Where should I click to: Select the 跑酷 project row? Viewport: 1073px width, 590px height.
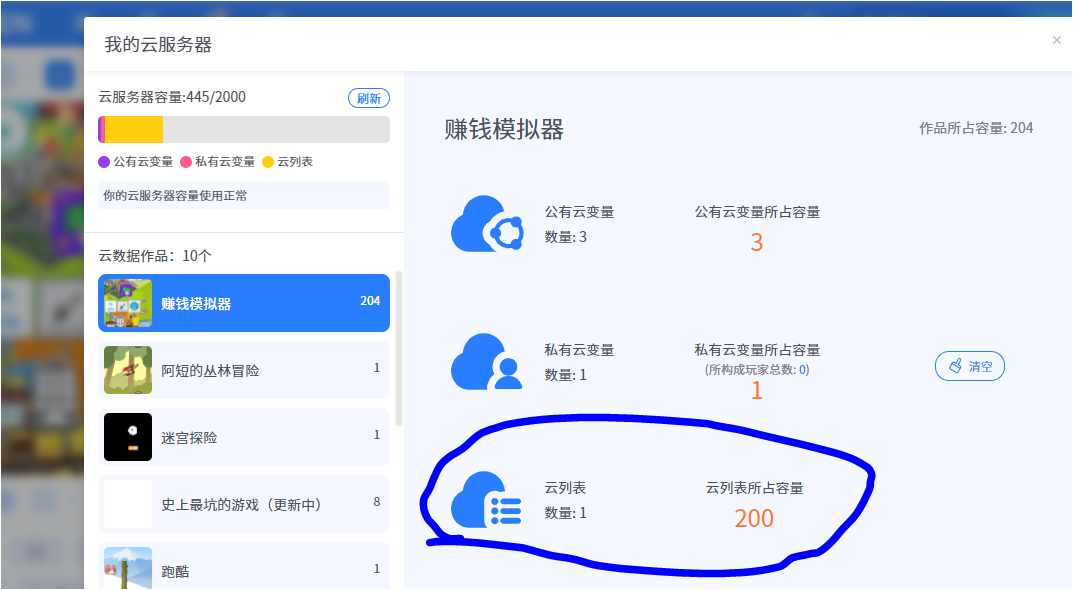pyautogui.click(x=244, y=566)
